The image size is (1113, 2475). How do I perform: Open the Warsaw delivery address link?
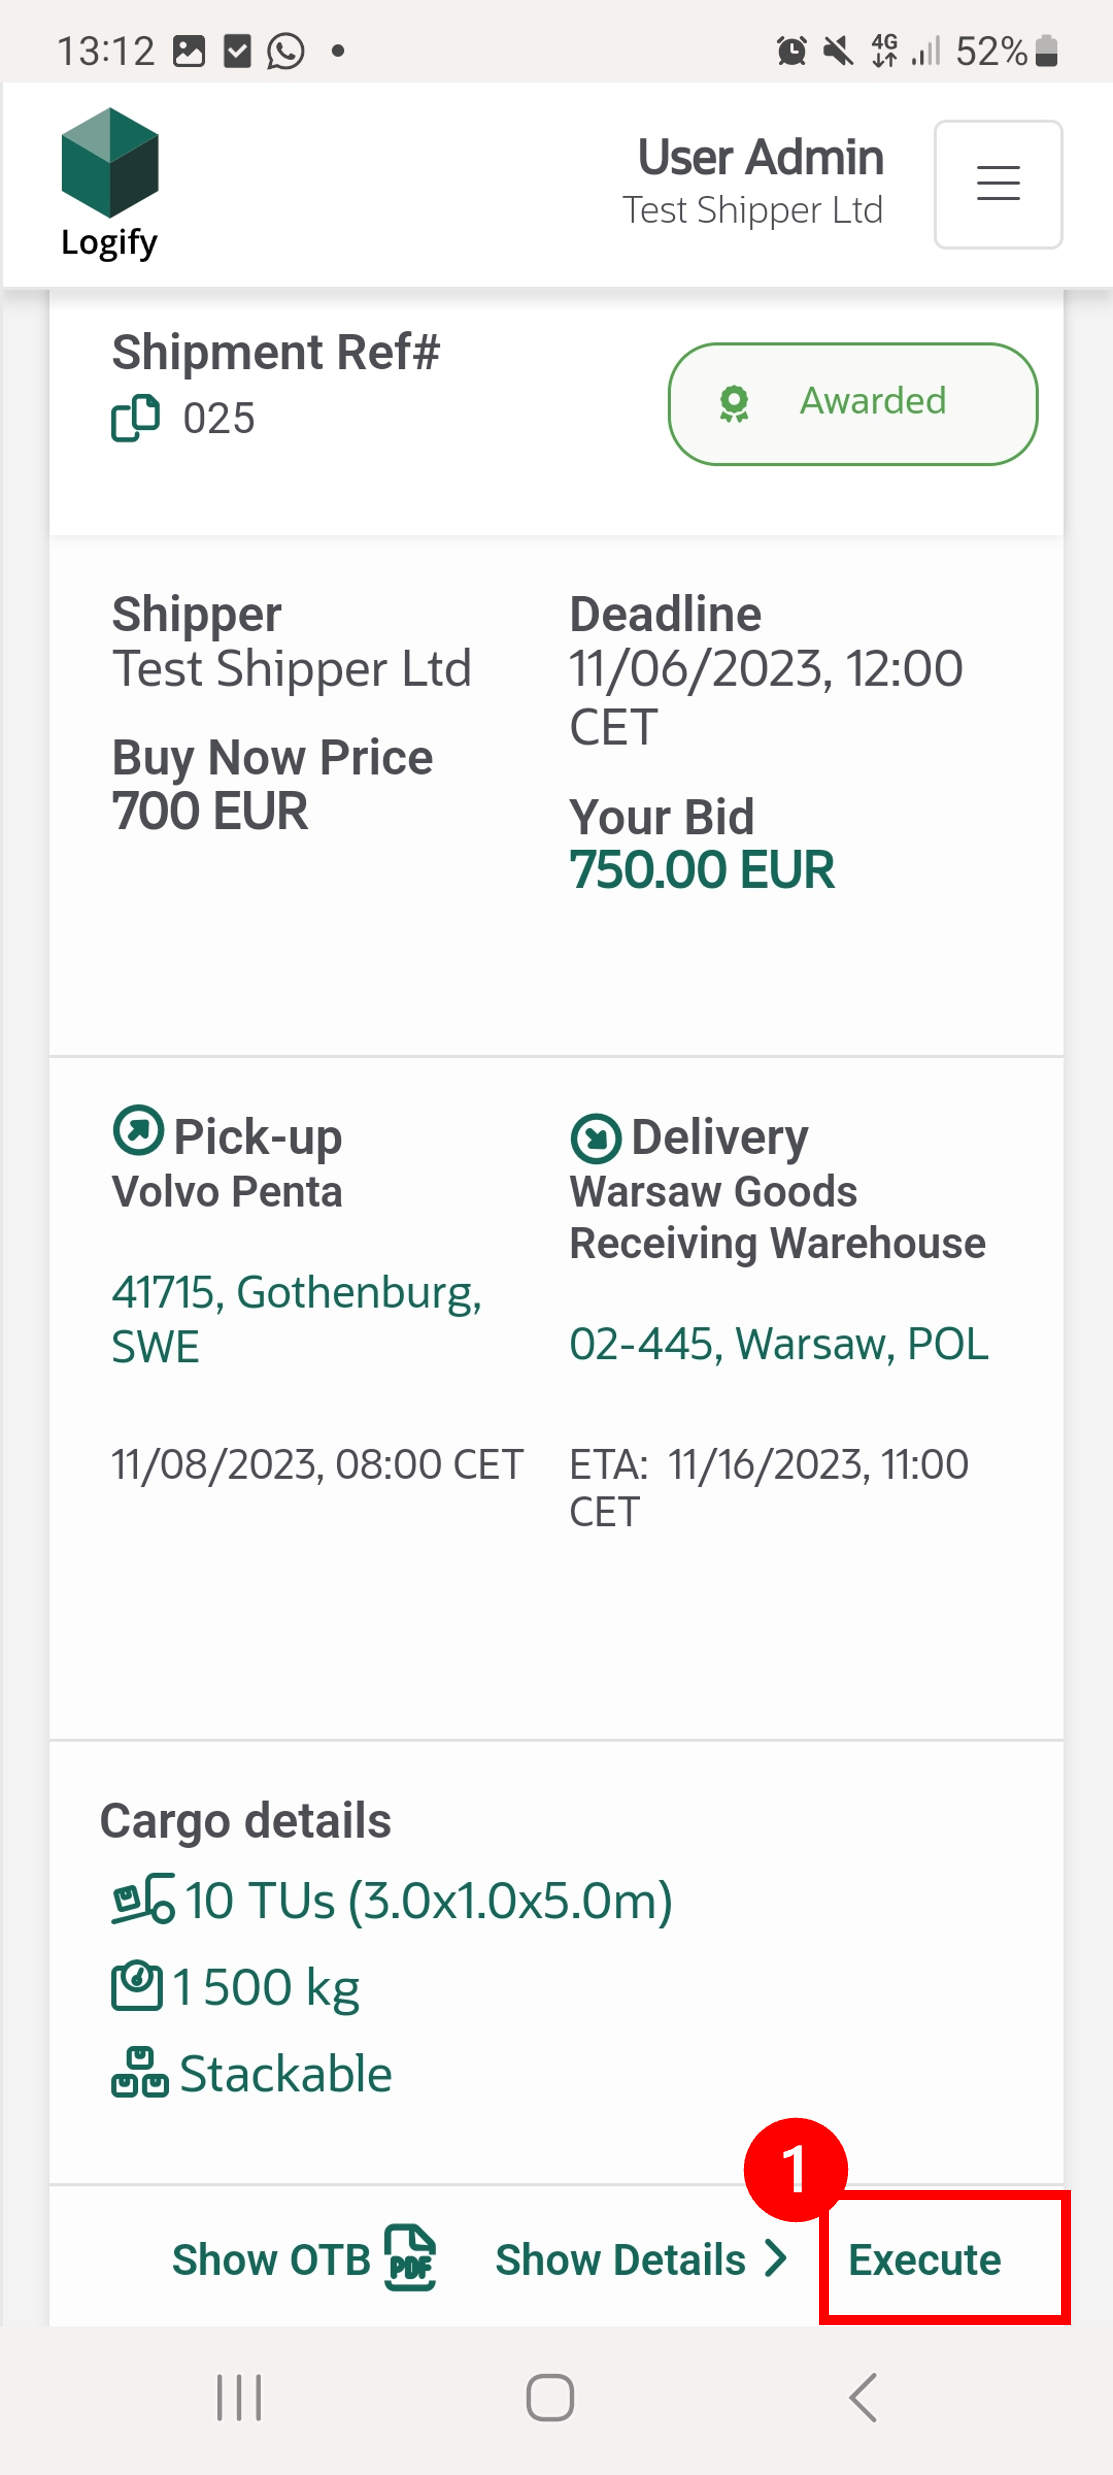coord(779,1343)
